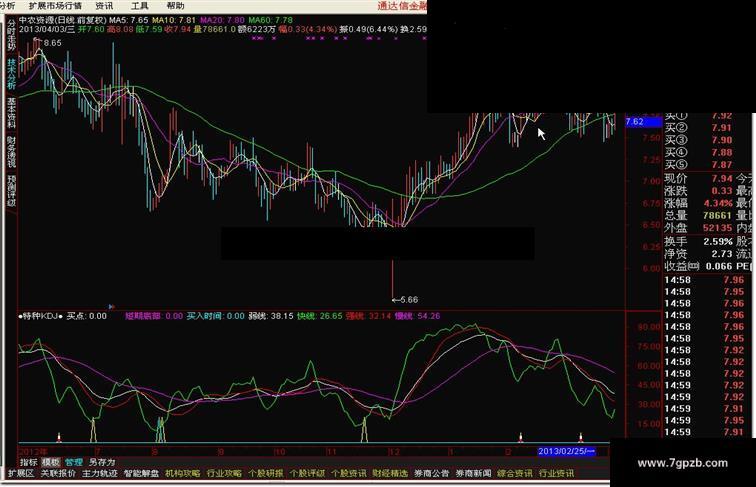This screenshot has width=756, height=487.
Task: Open the 行业资讯 tab
Action: click(x=556, y=473)
